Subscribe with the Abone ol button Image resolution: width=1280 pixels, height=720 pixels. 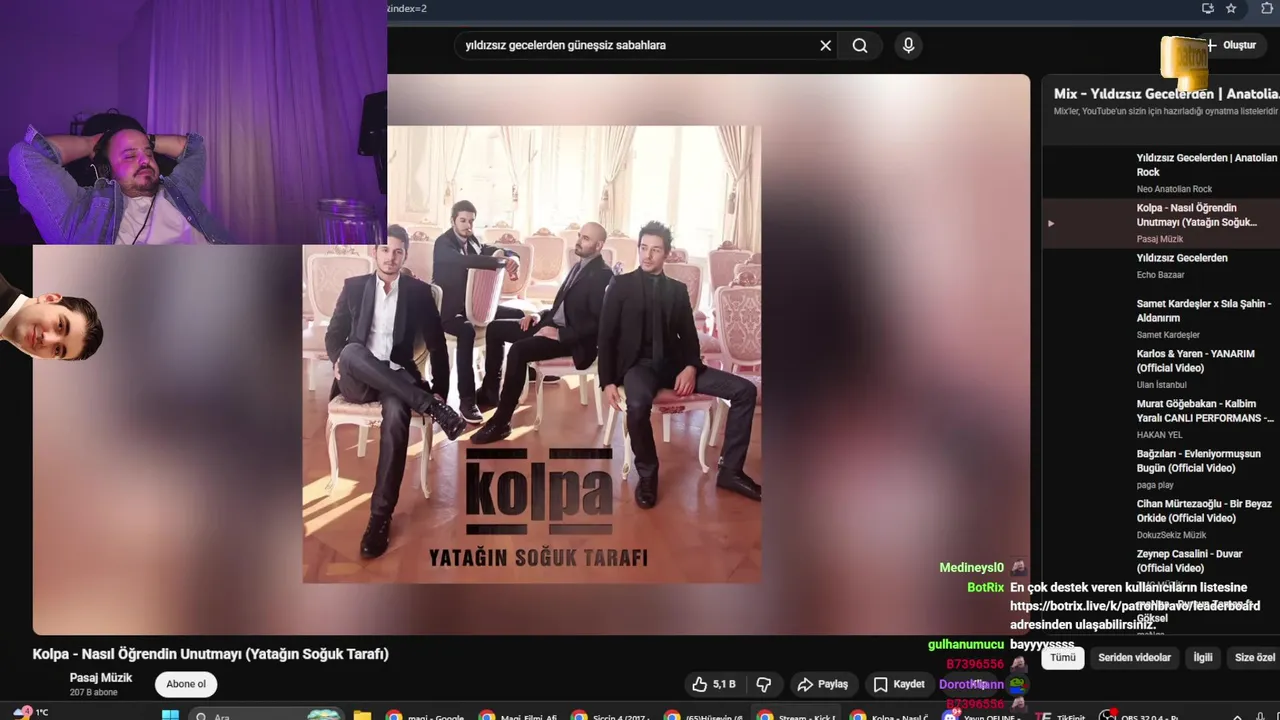(186, 684)
